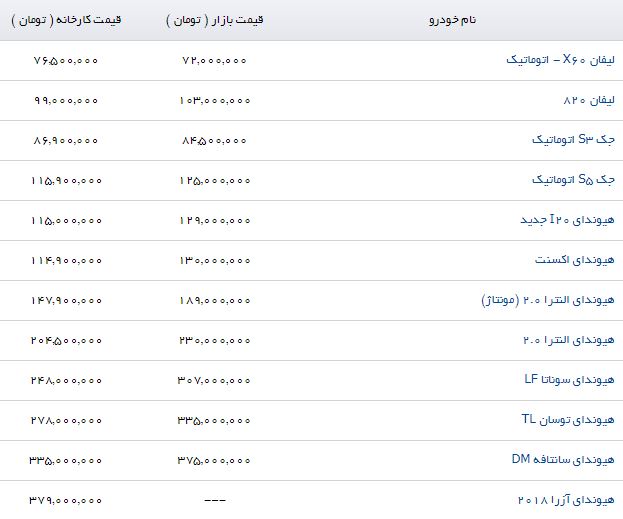The width and height of the screenshot is (623, 519).
Task: Open the هیوندای I20 جدید link
Action: pos(567,220)
